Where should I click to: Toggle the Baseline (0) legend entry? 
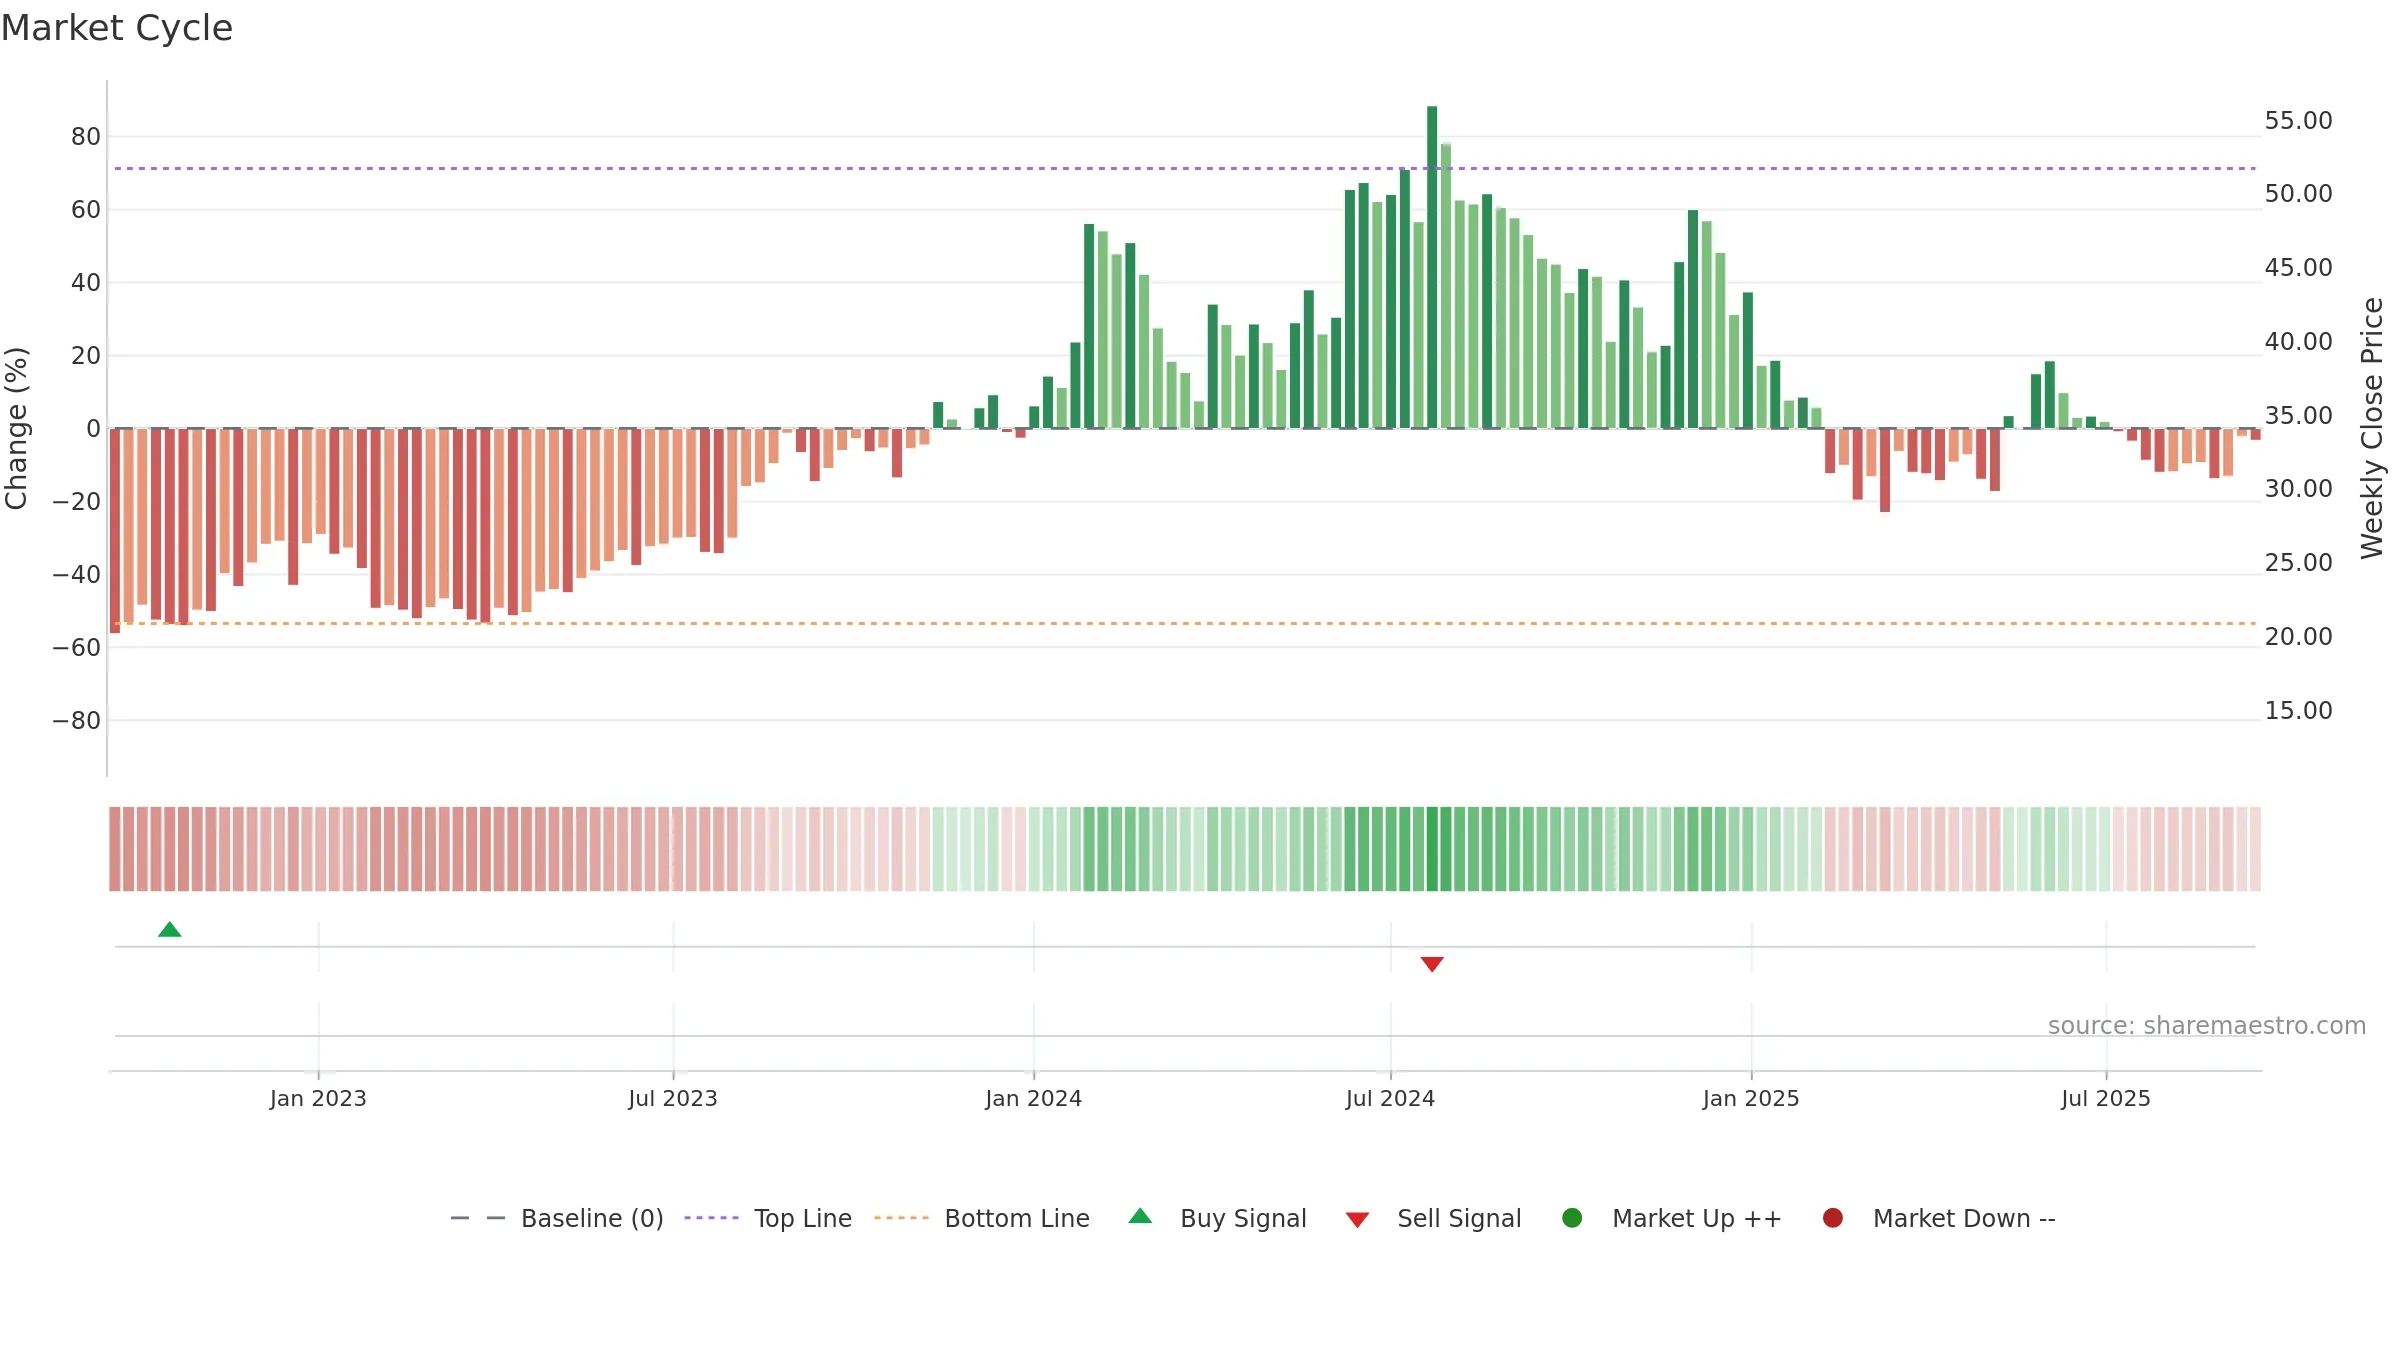tap(557, 1218)
